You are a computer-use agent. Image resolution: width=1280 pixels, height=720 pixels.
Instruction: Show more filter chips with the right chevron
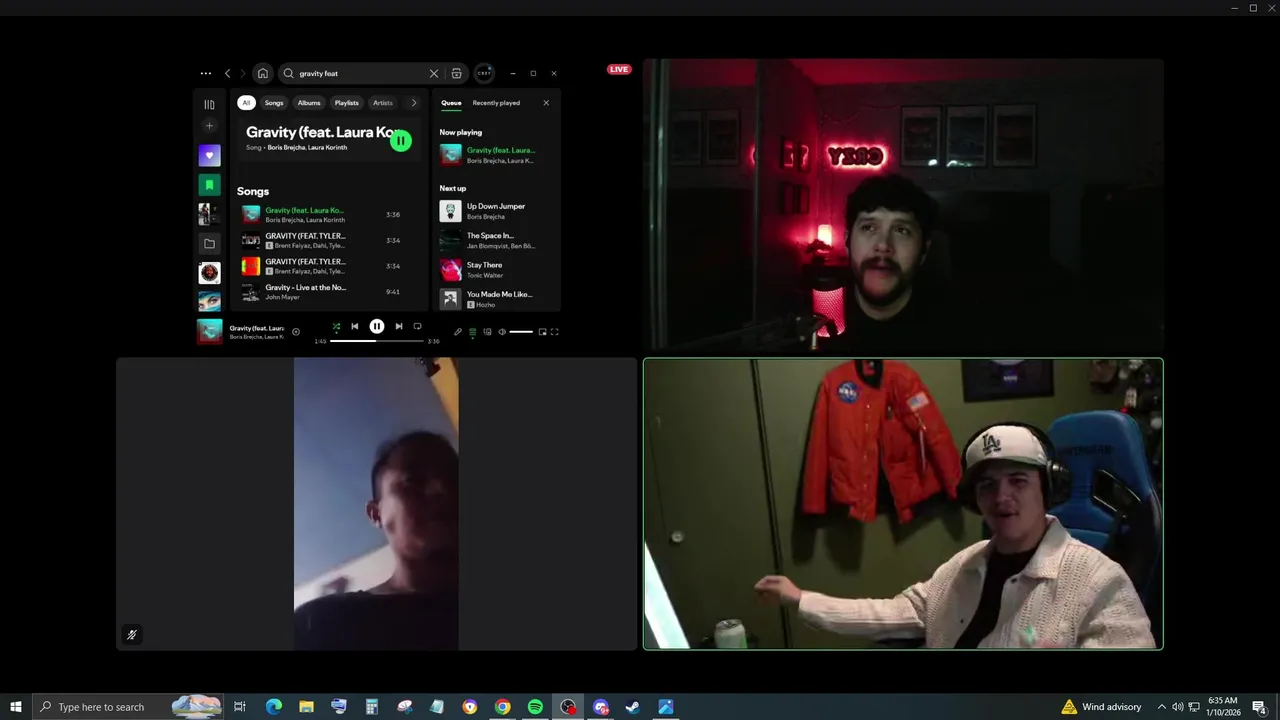point(414,103)
